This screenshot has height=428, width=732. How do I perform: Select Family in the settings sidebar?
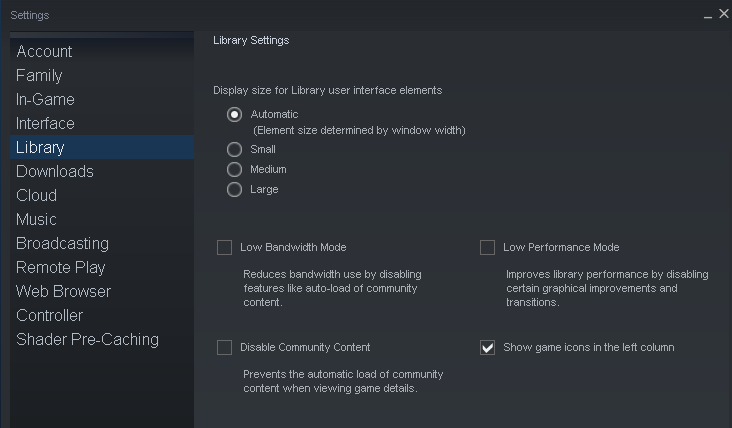pos(39,76)
